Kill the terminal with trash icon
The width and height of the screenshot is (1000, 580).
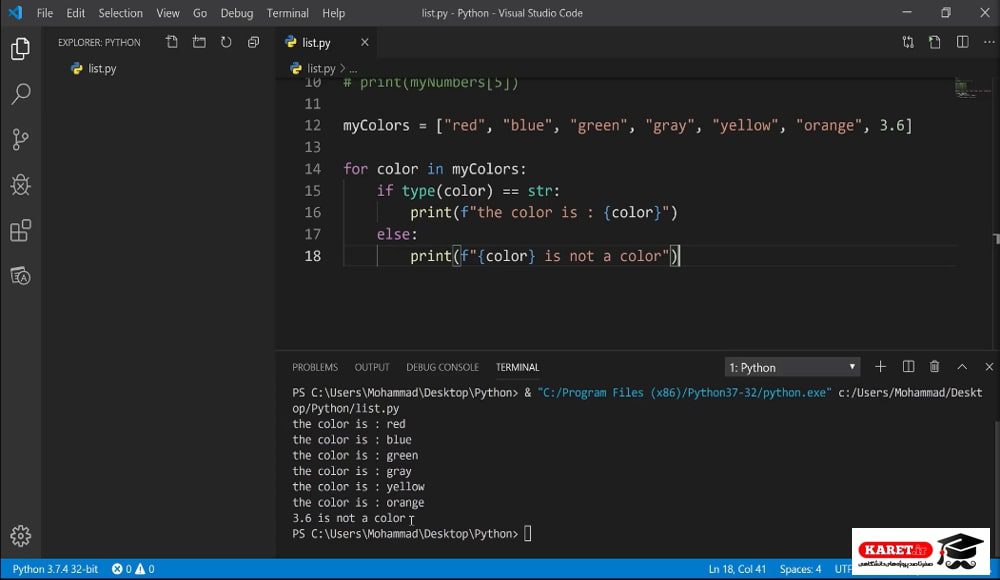pyautogui.click(x=934, y=367)
